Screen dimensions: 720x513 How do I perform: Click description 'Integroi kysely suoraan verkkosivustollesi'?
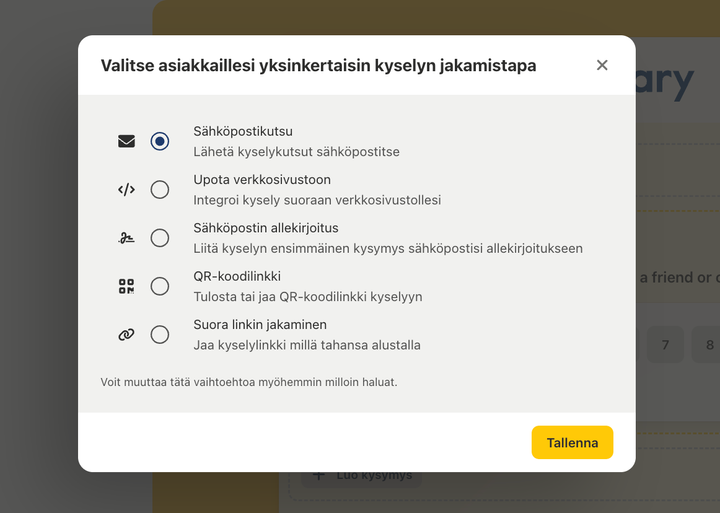click(x=317, y=200)
